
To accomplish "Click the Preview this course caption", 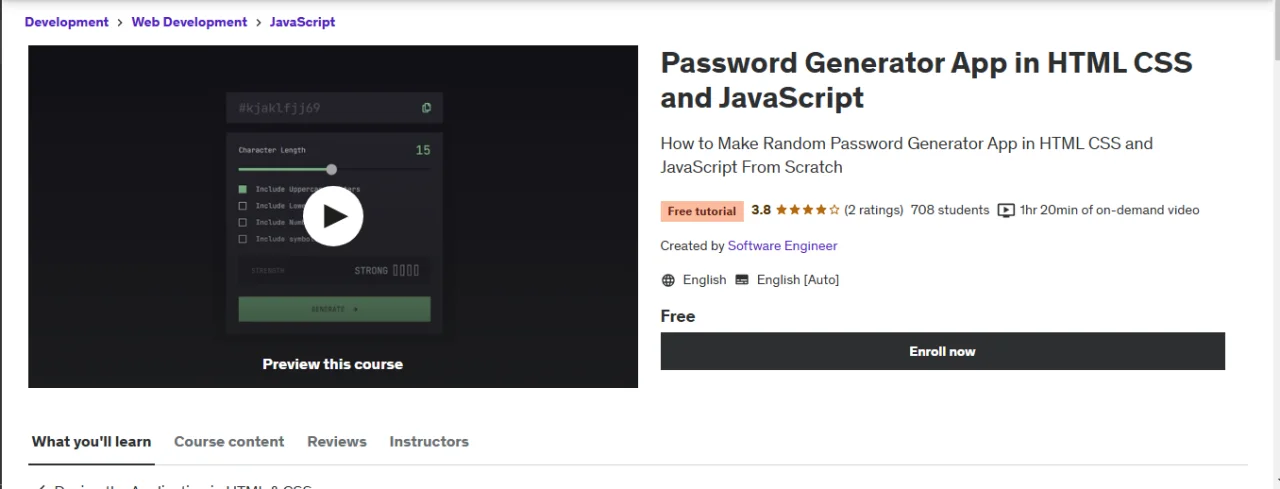I will point(333,364).
